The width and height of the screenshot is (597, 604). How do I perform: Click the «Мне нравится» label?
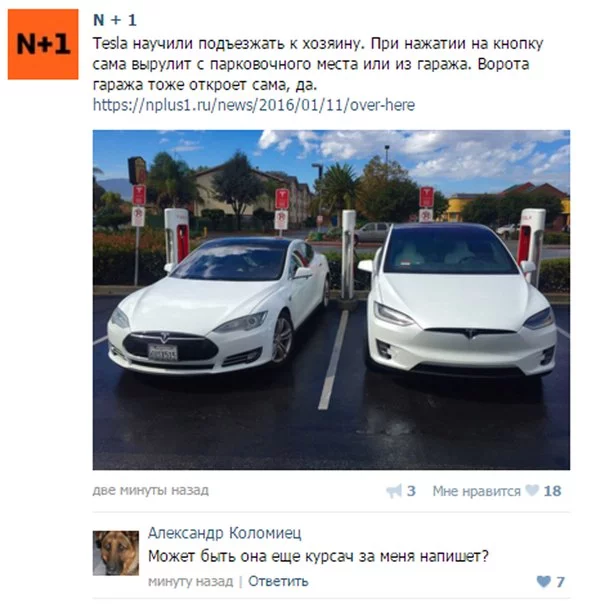pos(476,491)
